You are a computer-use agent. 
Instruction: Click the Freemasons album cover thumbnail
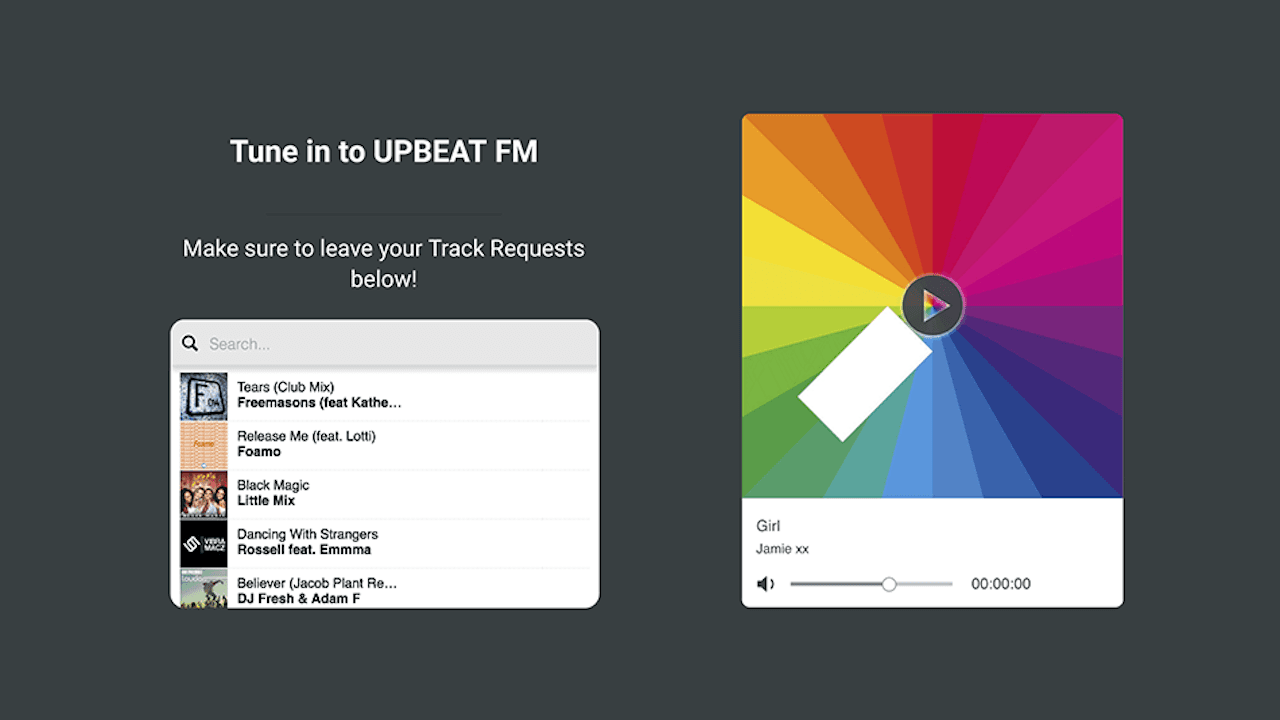[x=203, y=395]
